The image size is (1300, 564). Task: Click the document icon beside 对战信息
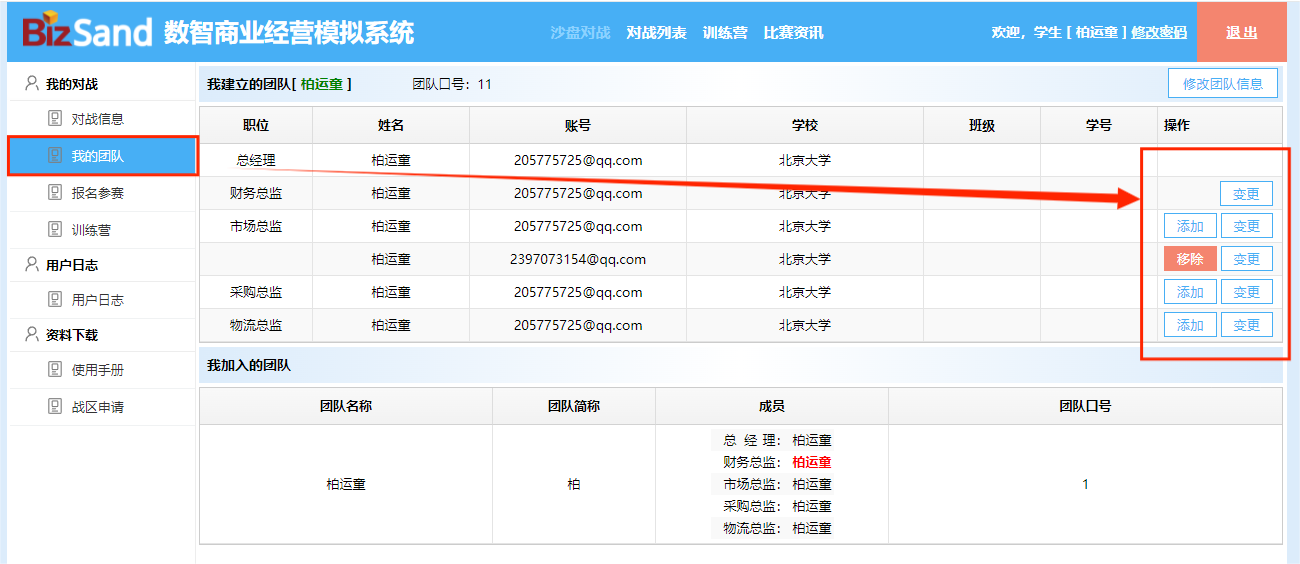(55, 119)
